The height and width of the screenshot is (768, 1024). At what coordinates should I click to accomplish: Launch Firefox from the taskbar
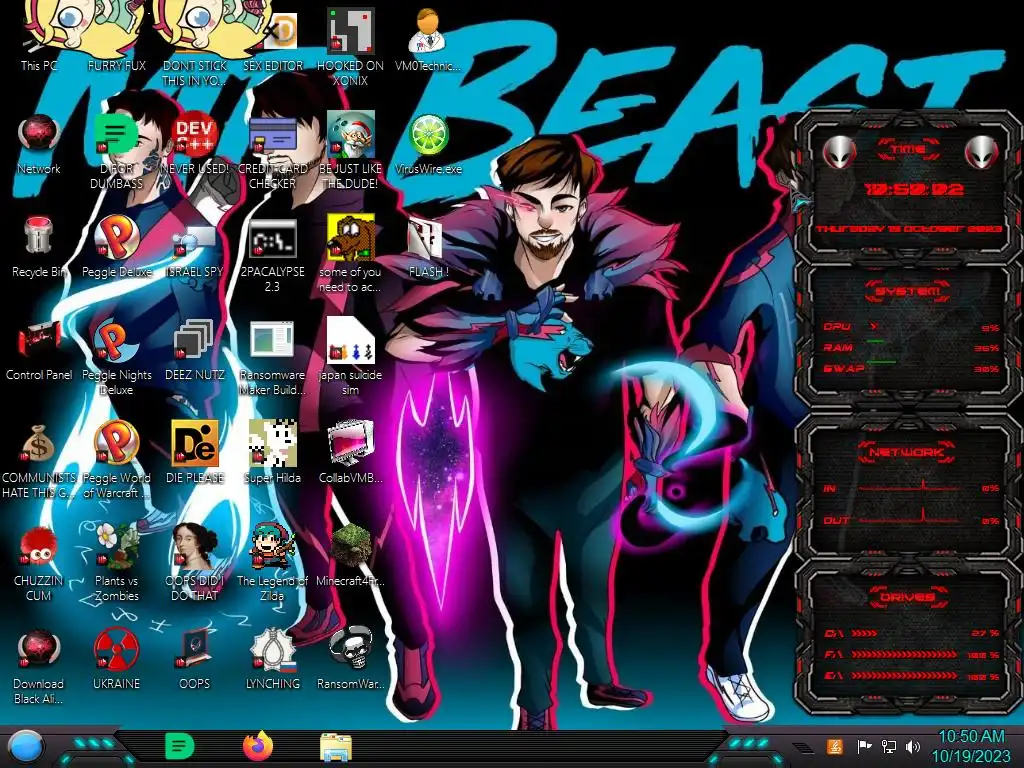click(258, 746)
